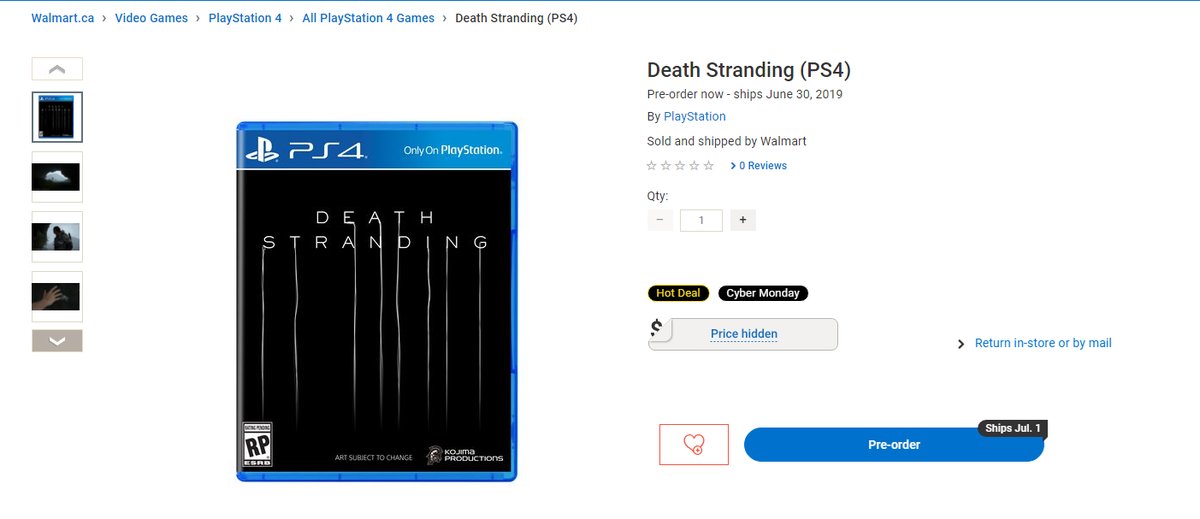Visit the PlayStation brand link
Viewport: 1200px width, 519px height.
coord(694,117)
